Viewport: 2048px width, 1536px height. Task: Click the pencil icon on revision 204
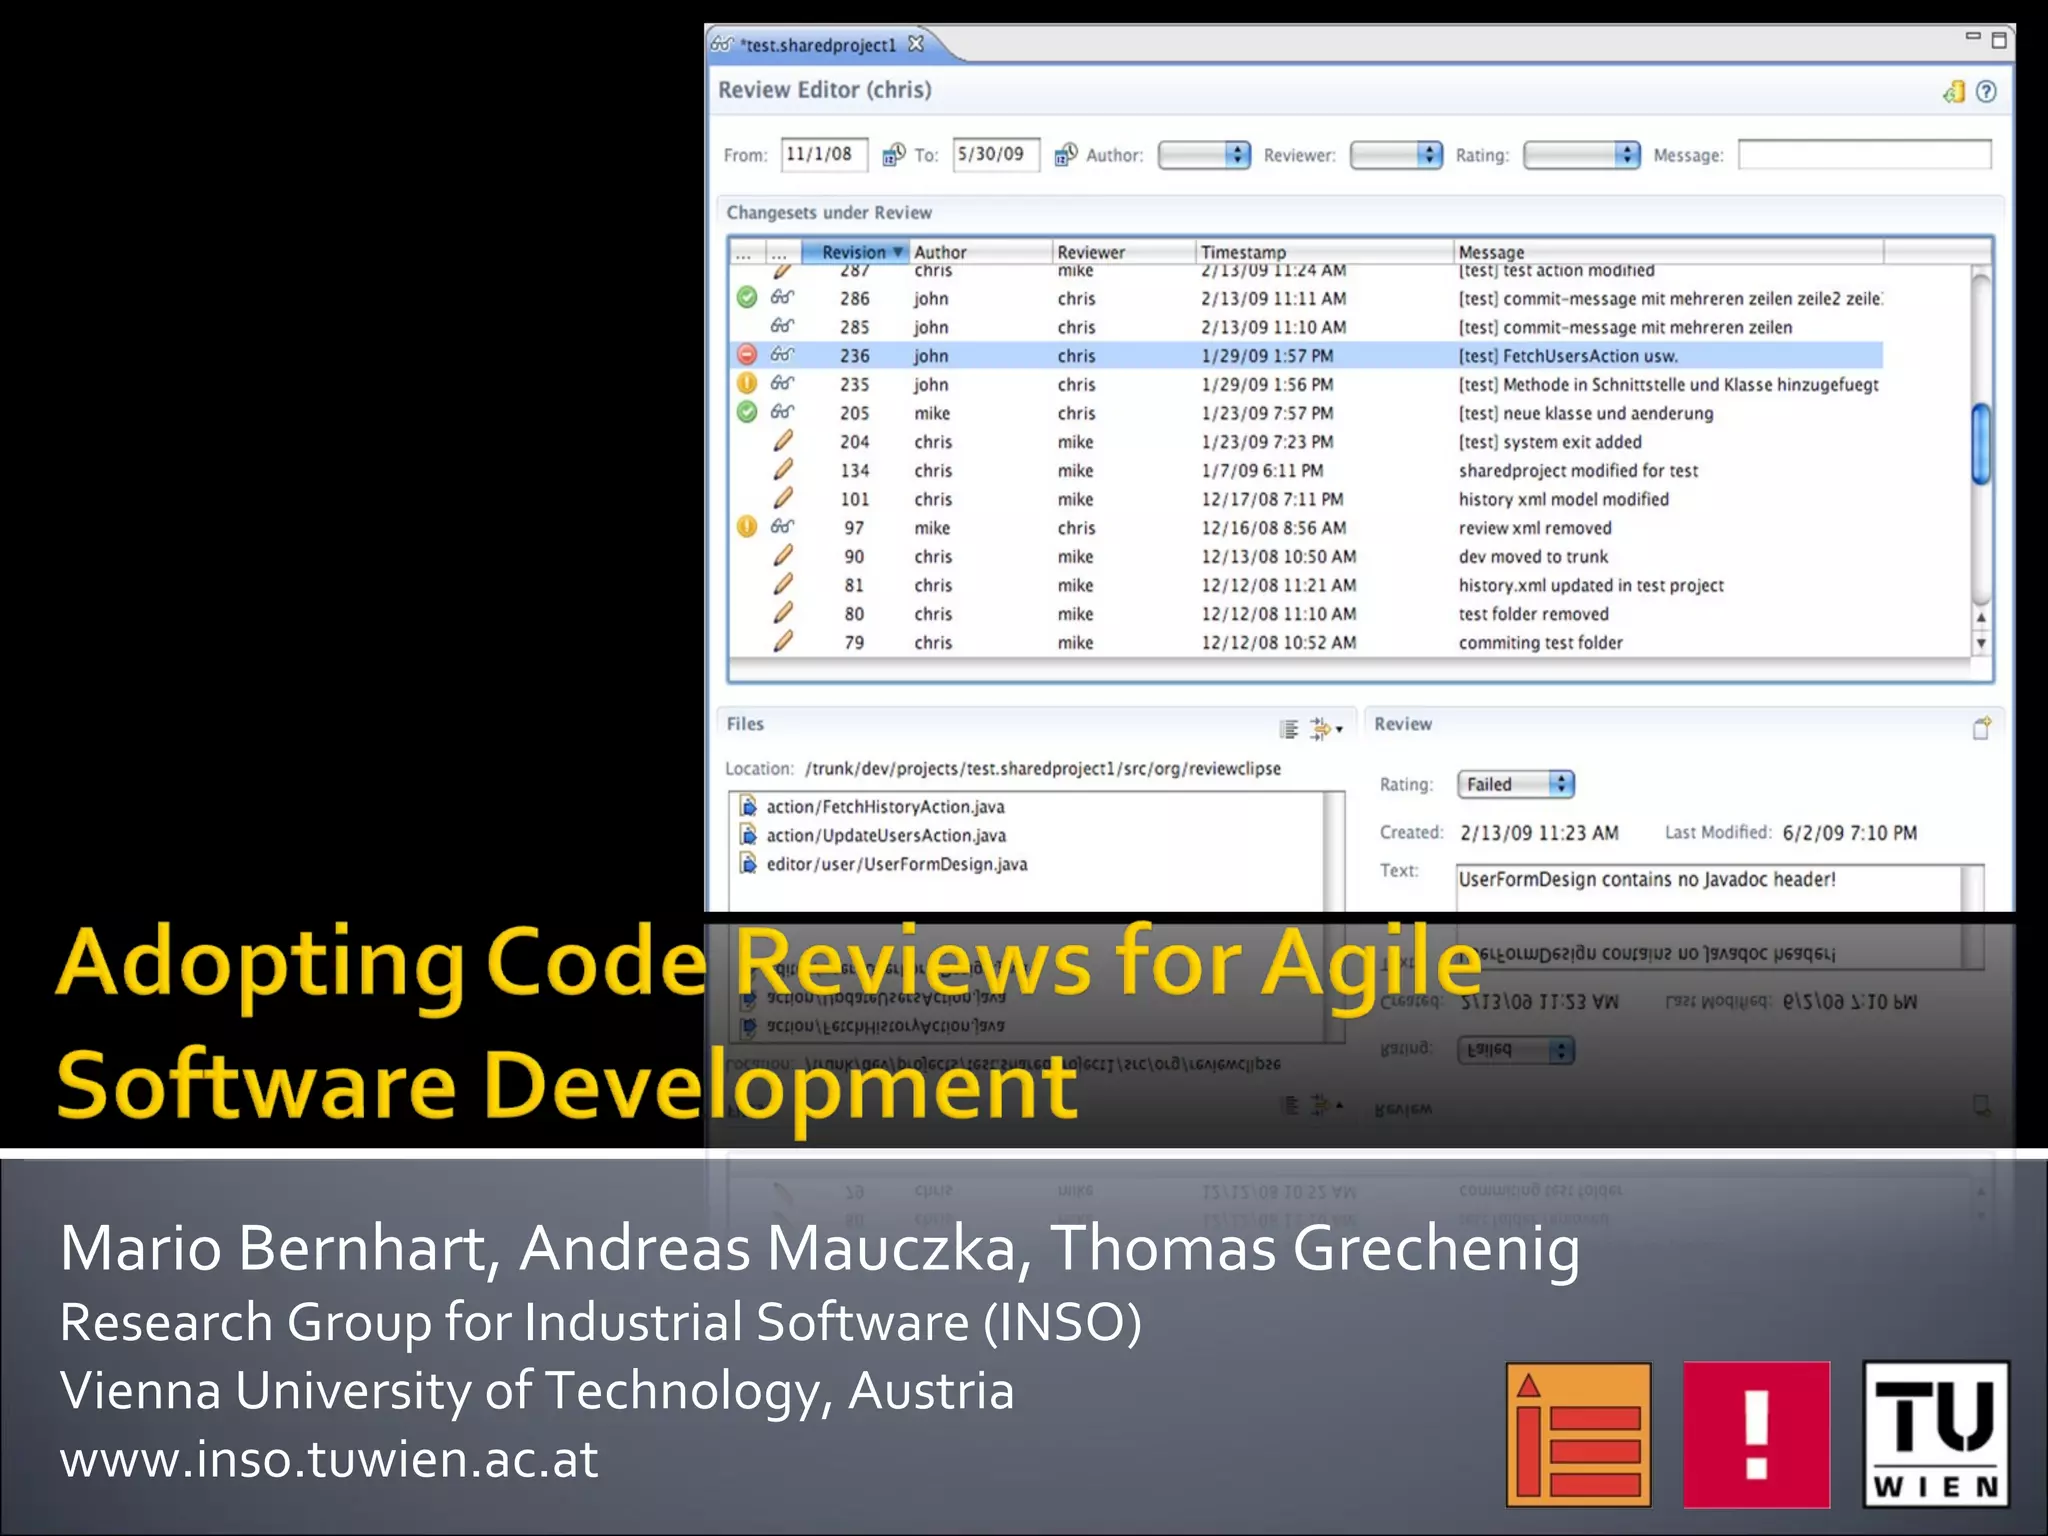click(x=783, y=441)
